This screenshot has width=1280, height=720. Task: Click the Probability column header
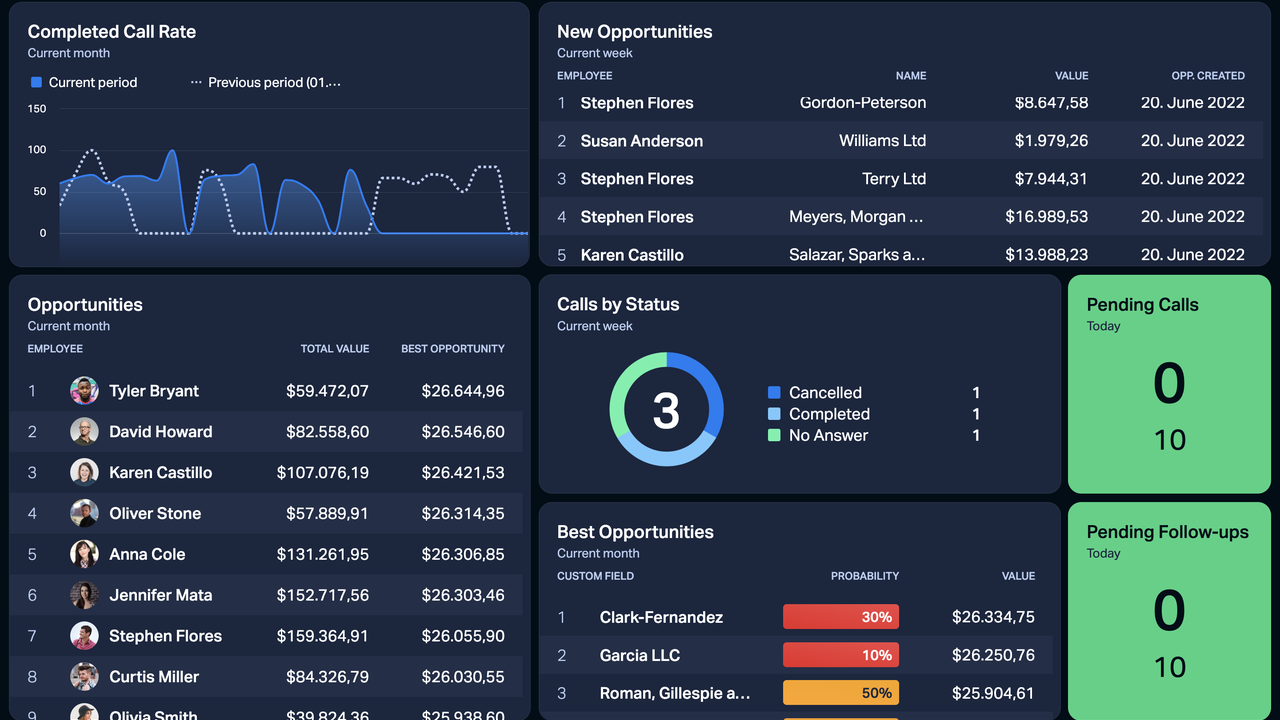pos(864,576)
